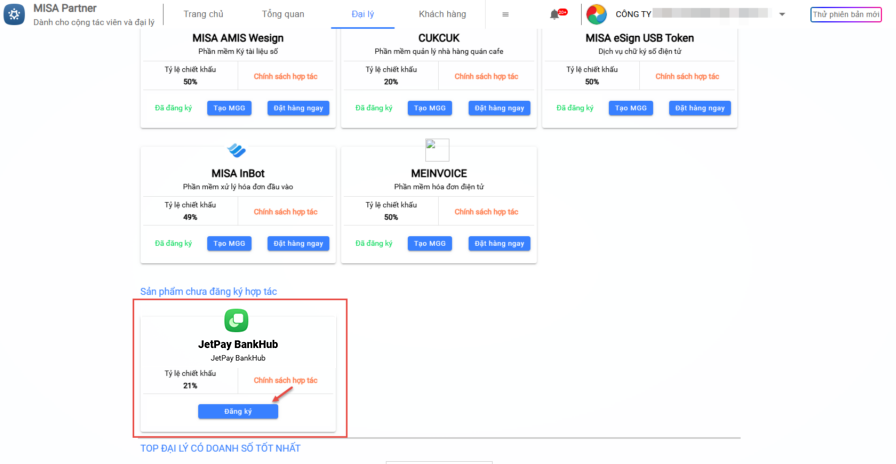Click the CUKCUK product title

click(439, 38)
